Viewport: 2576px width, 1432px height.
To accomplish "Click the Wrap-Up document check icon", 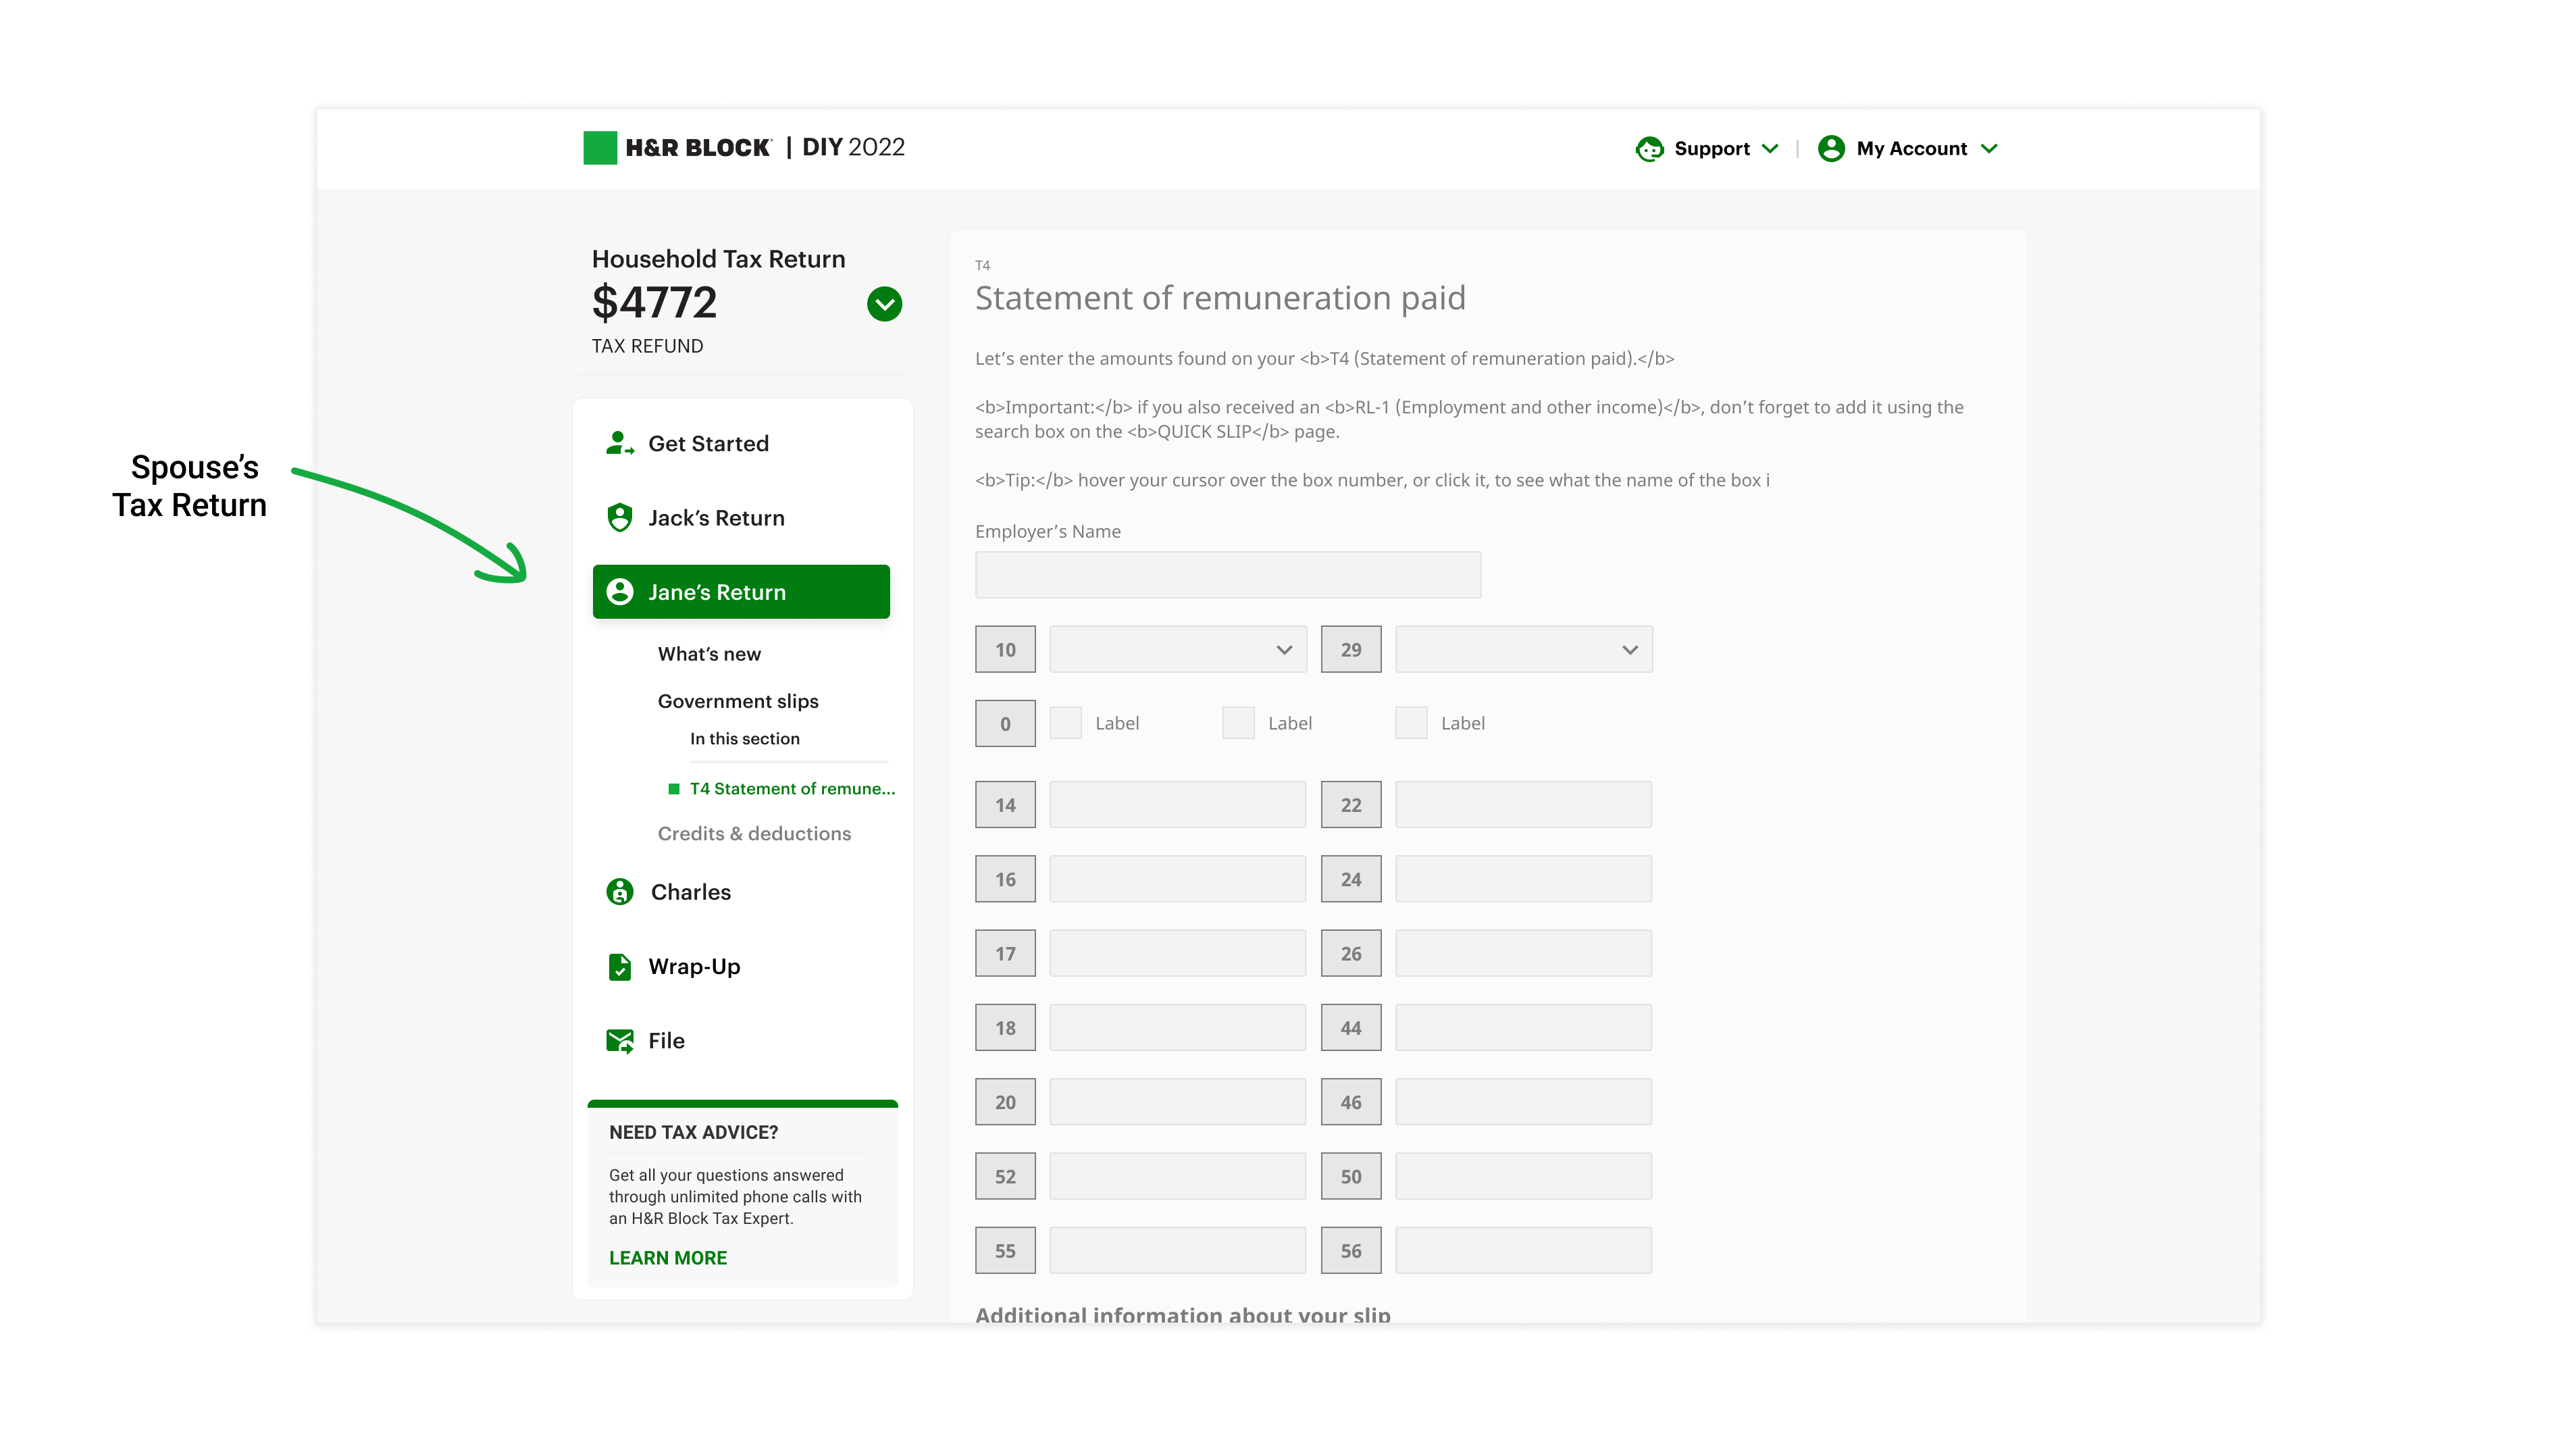I will coord(619,967).
